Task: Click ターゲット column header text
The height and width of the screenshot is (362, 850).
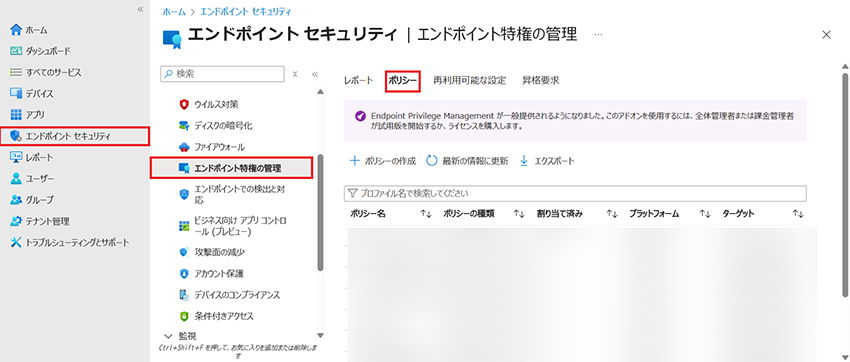Action: [x=738, y=214]
